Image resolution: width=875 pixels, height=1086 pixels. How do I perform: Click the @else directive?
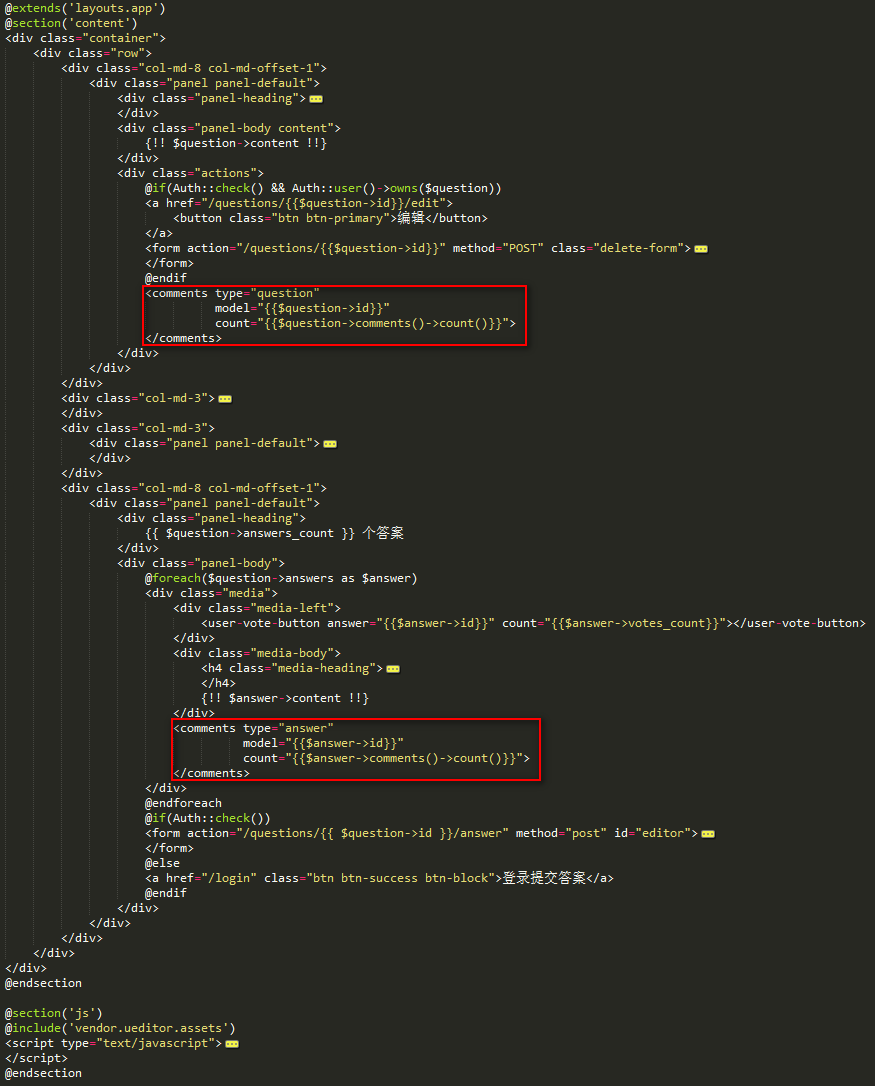point(163,864)
